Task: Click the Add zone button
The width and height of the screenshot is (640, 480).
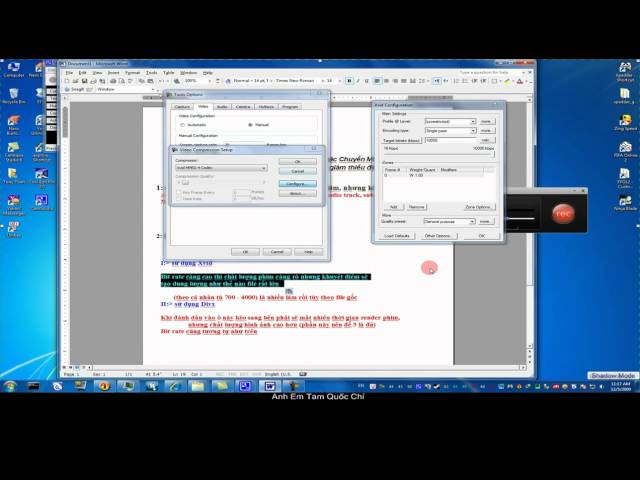Action: click(393, 207)
